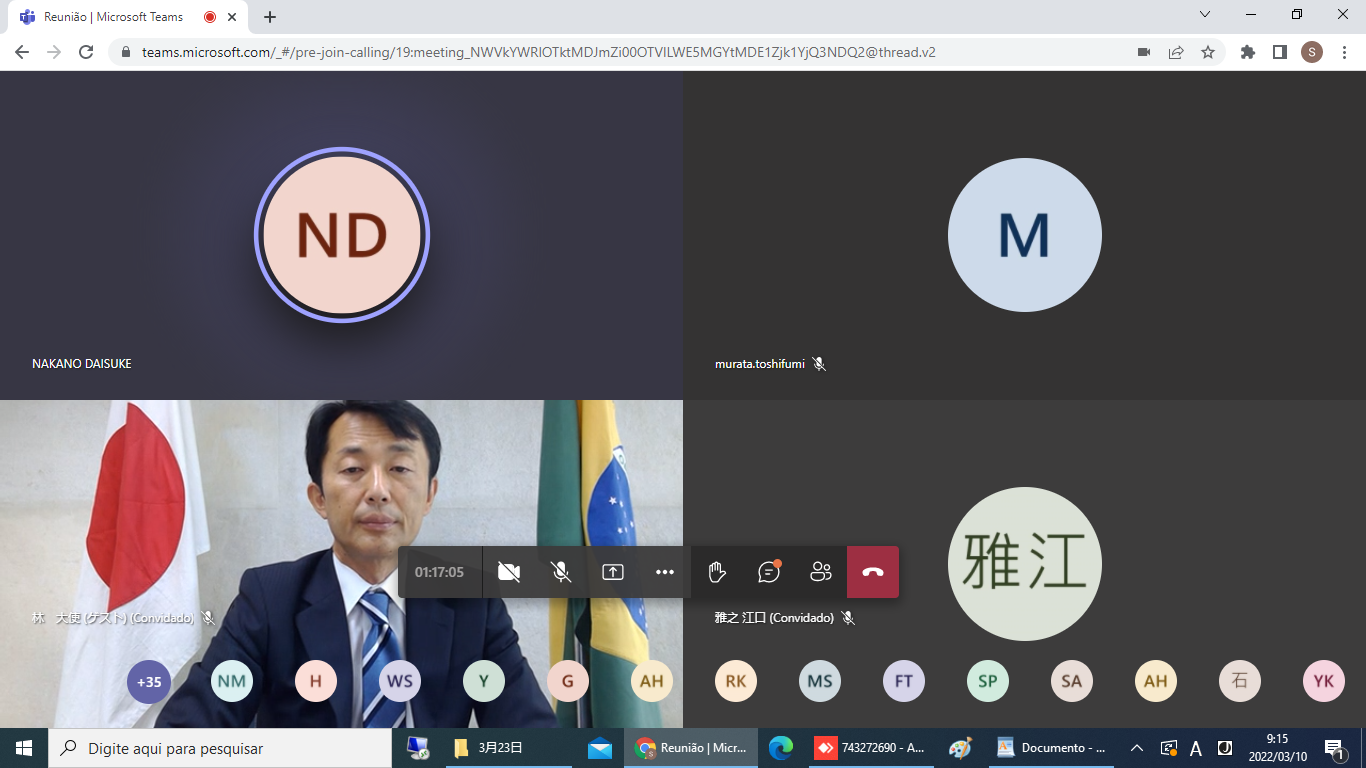Image resolution: width=1366 pixels, height=768 pixels.
Task: Open the meeting chat conversation
Action: pos(769,572)
